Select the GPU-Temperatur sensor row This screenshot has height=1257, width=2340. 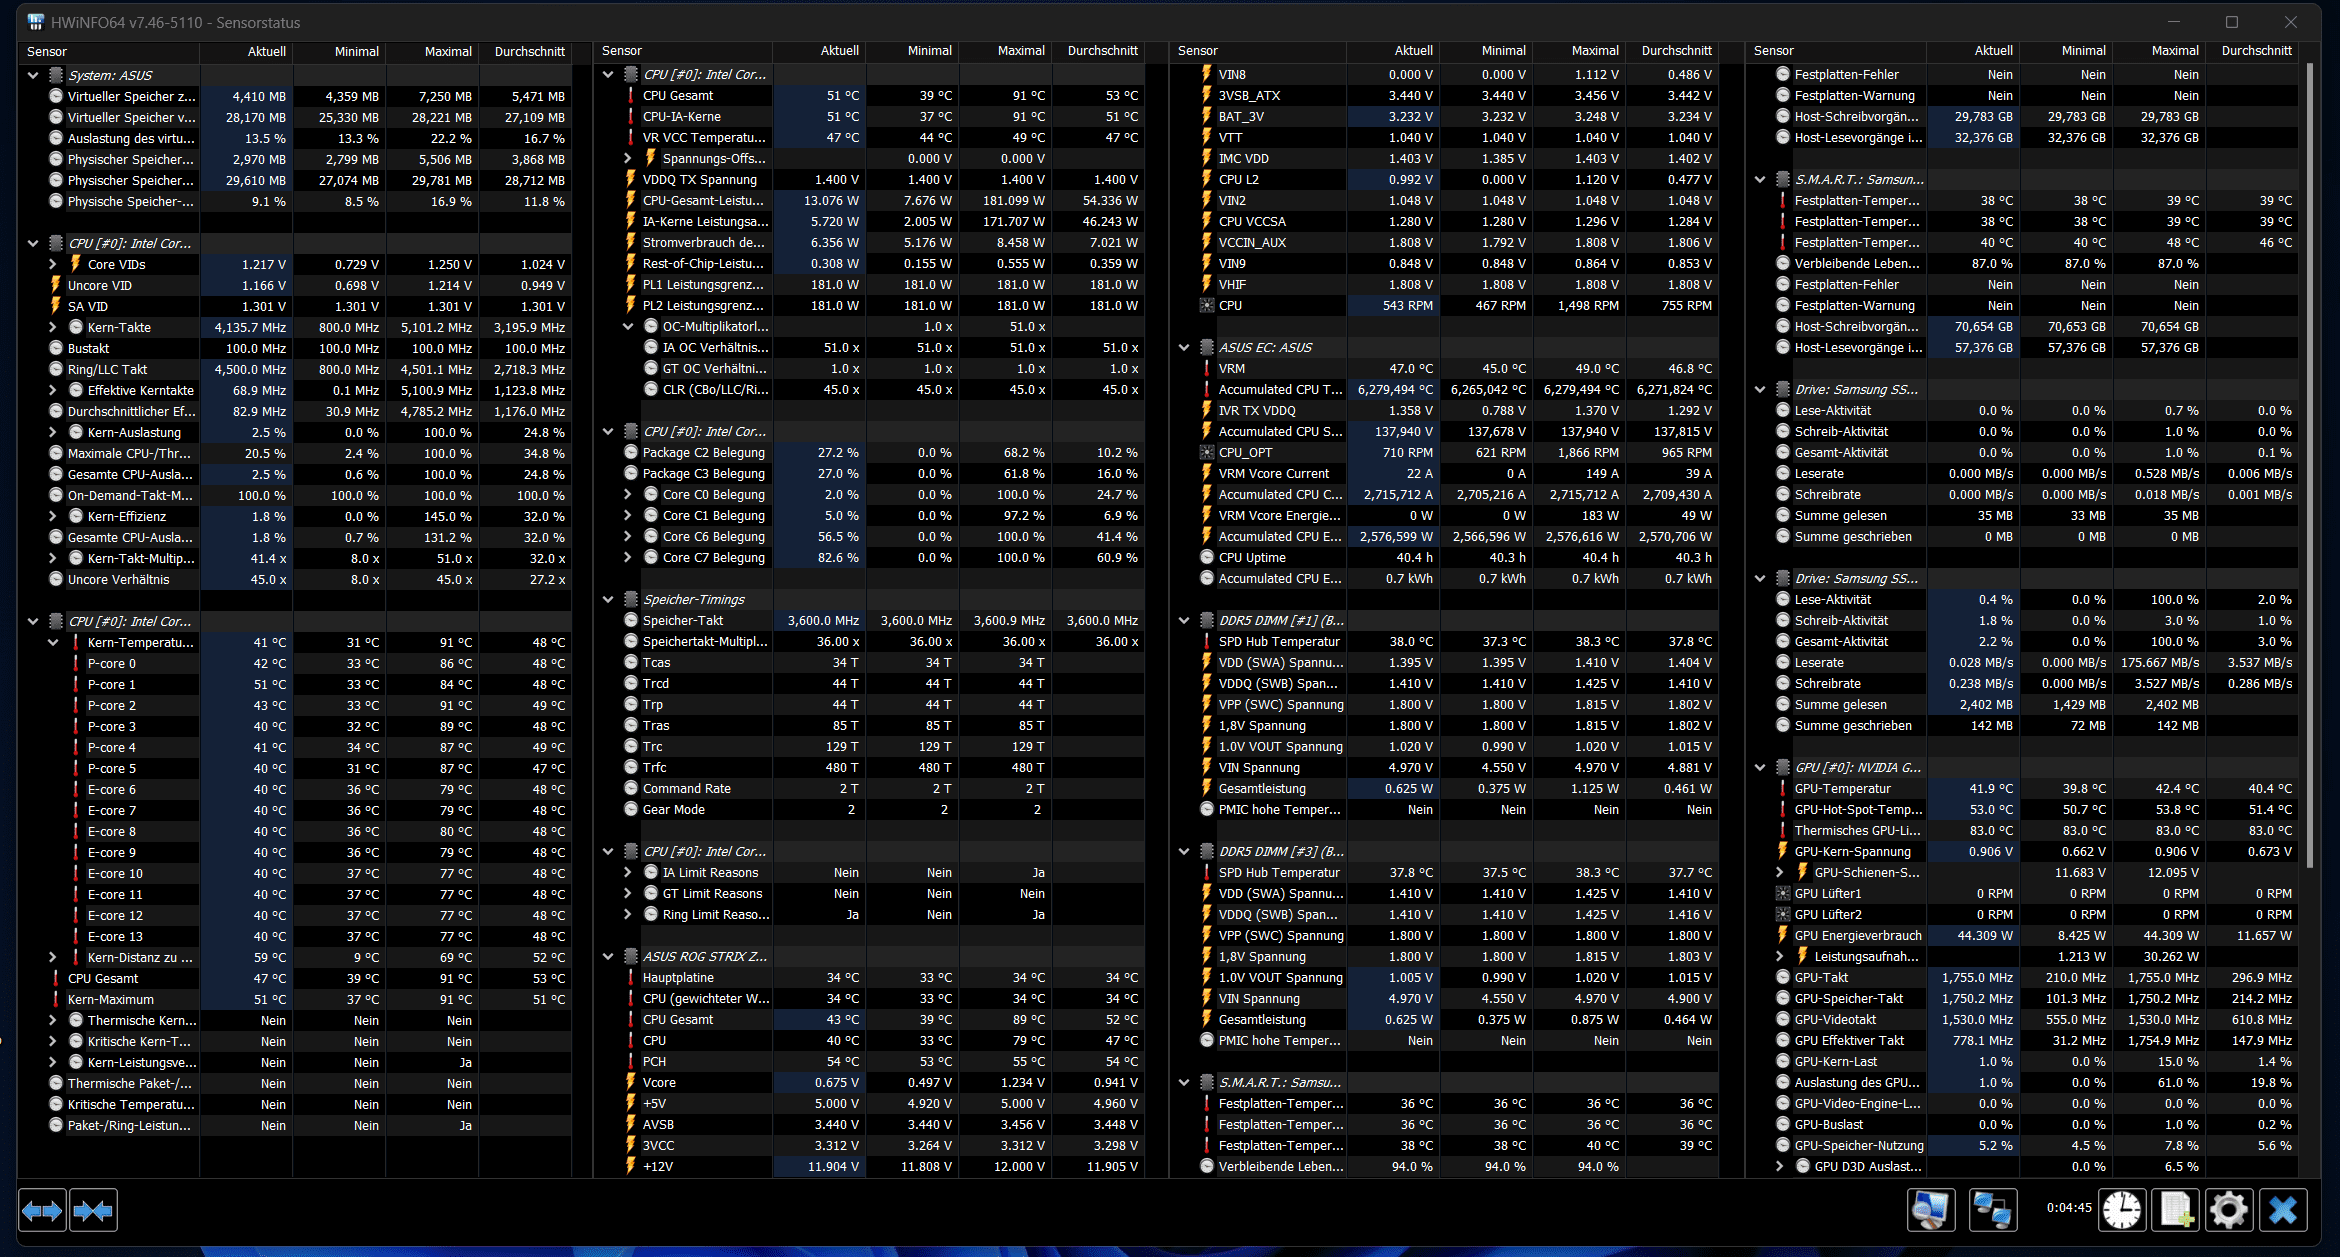point(1842,788)
